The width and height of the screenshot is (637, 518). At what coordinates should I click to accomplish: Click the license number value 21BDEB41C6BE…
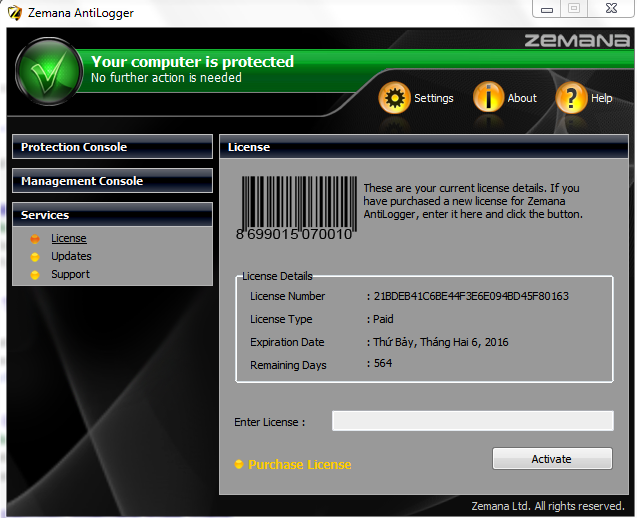(471, 296)
